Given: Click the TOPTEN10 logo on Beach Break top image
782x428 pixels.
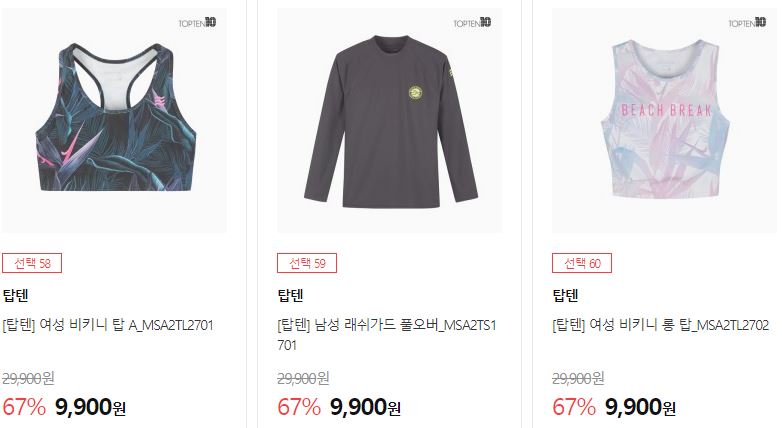Looking at the screenshot, I should point(747,22).
